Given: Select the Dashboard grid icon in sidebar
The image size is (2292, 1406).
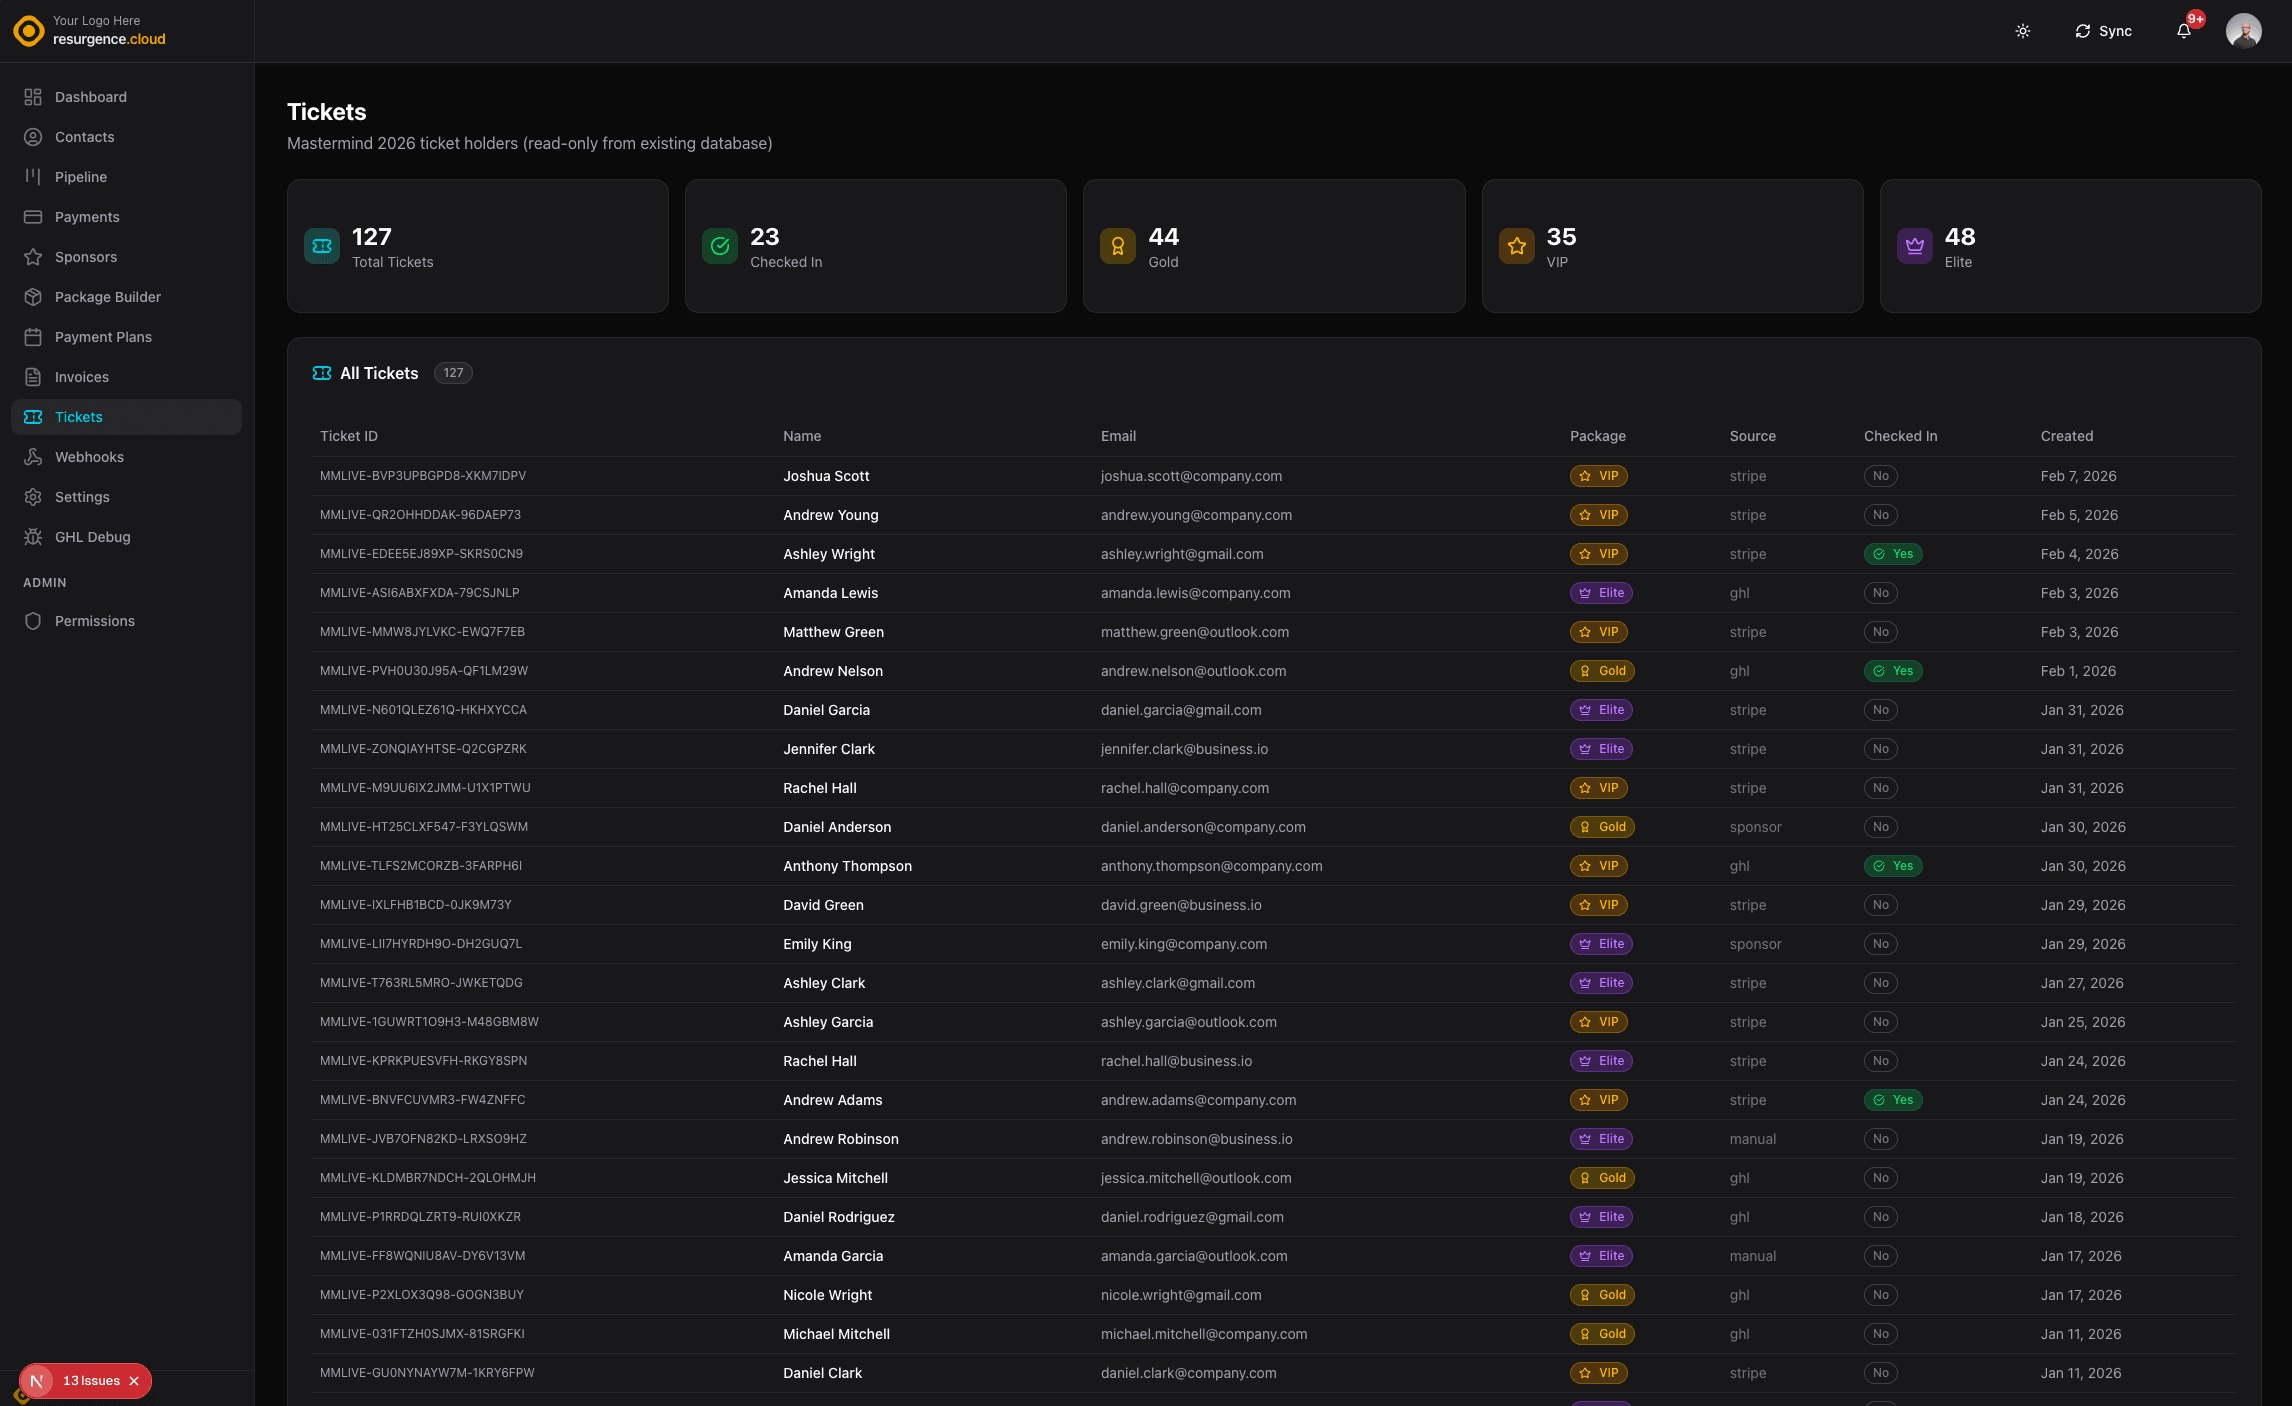Looking at the screenshot, I should click(x=32, y=96).
